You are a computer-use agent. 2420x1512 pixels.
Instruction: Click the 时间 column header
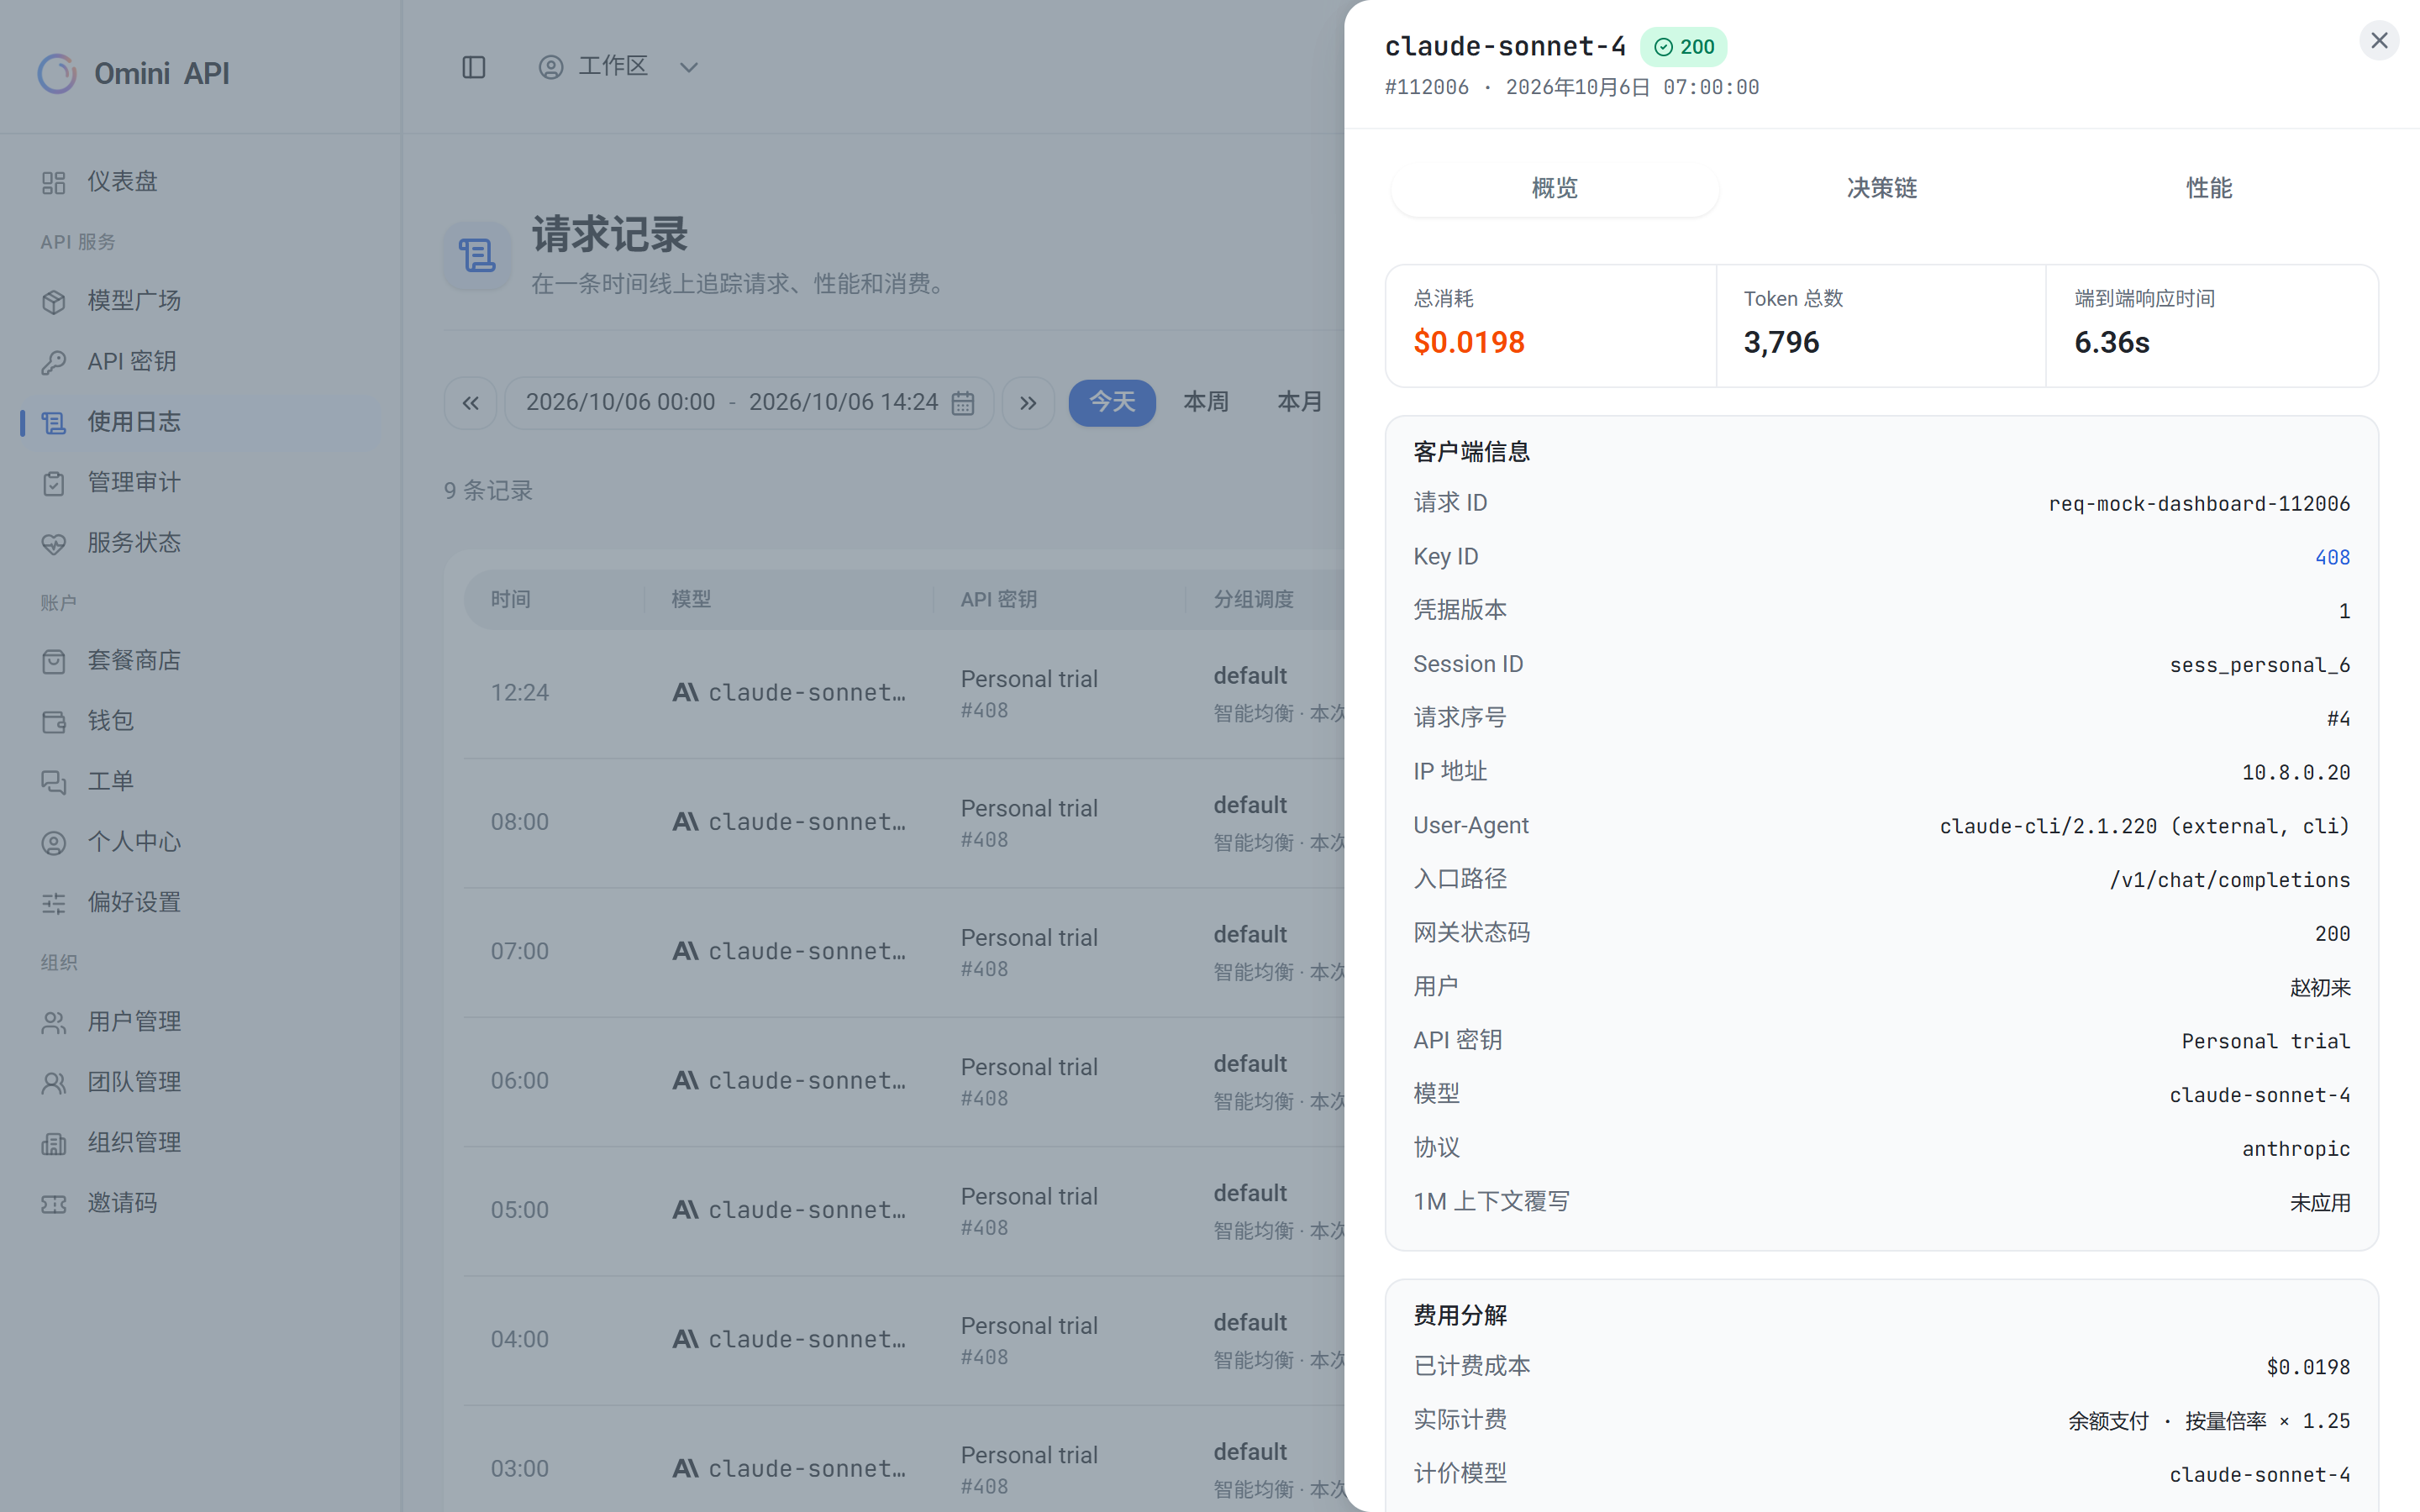click(510, 600)
